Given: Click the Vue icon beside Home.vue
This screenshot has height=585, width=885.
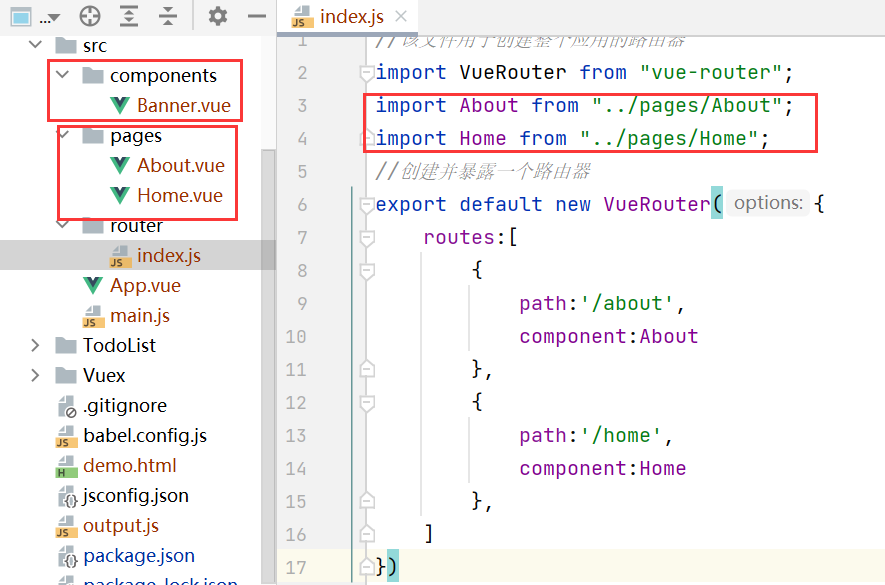Looking at the screenshot, I should pyautogui.click(x=120, y=195).
